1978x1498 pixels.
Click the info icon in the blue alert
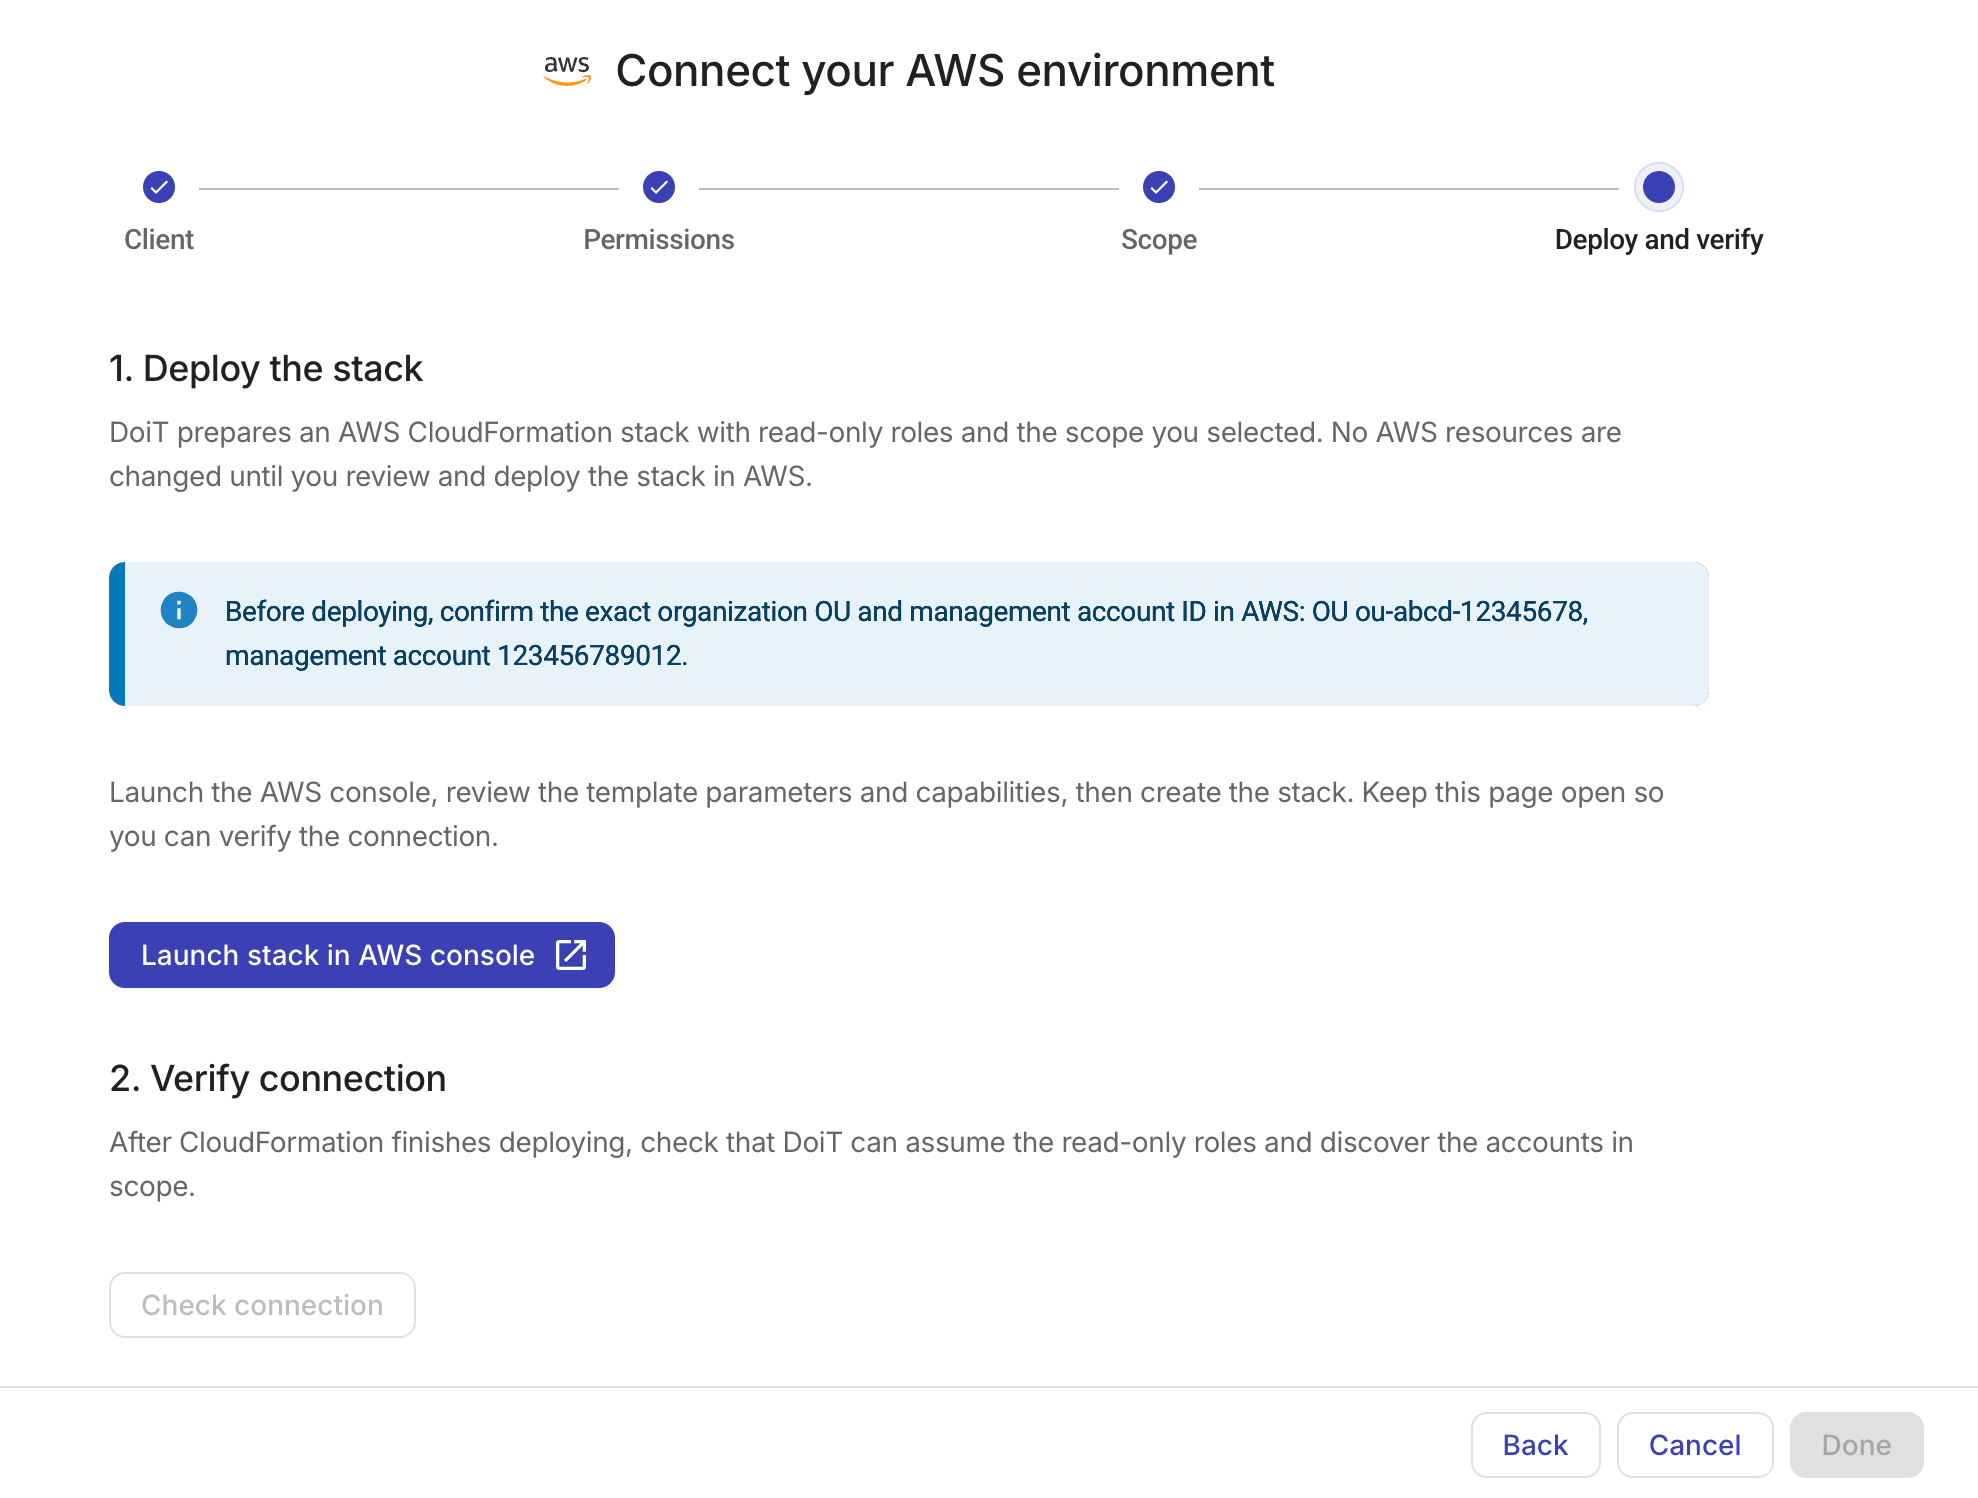pos(179,610)
